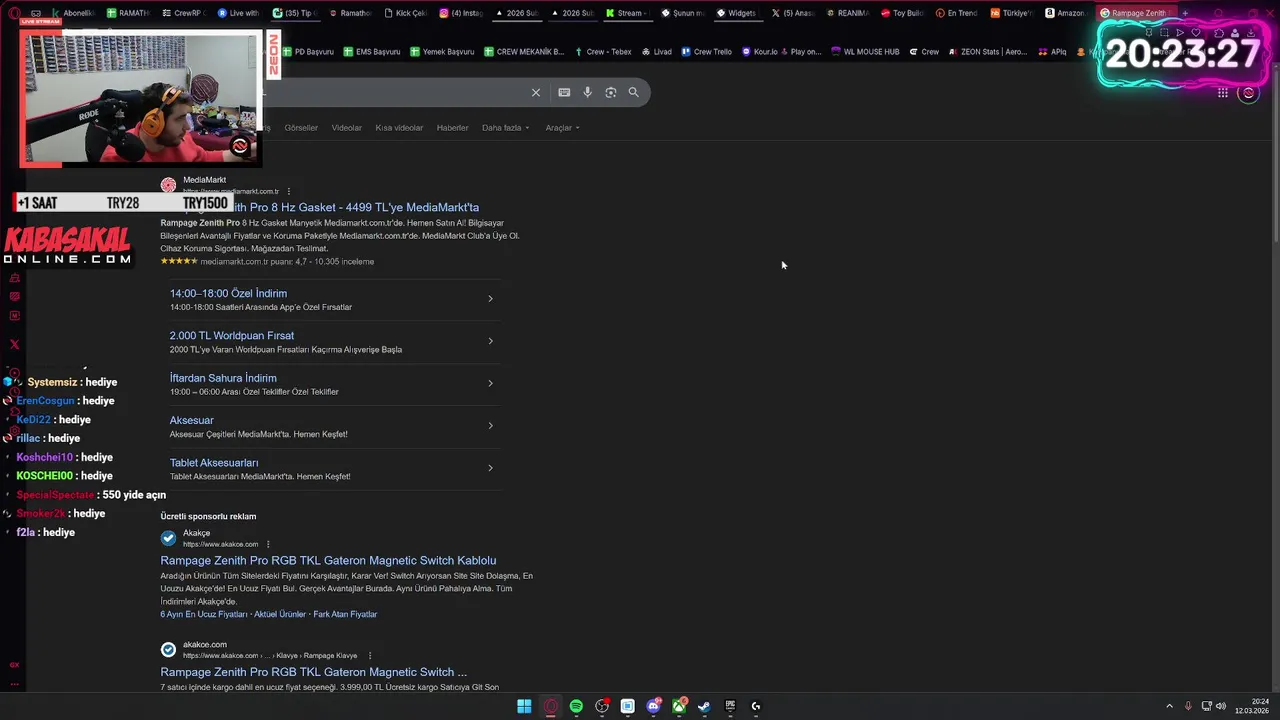Open Epic Games Launcher in taskbar
The image size is (1280, 720).
pos(730,706)
